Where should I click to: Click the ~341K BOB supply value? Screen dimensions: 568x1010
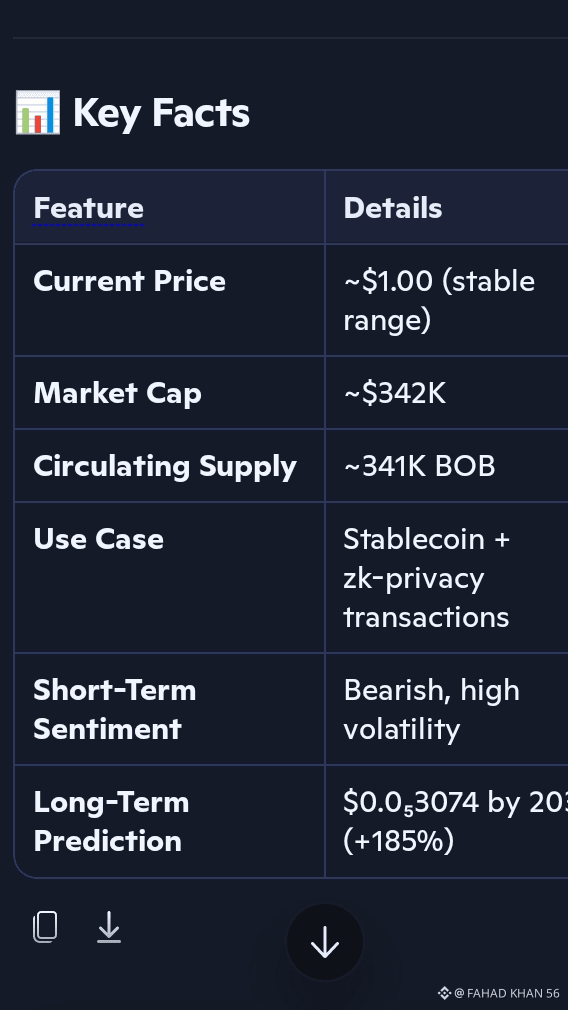419,466
